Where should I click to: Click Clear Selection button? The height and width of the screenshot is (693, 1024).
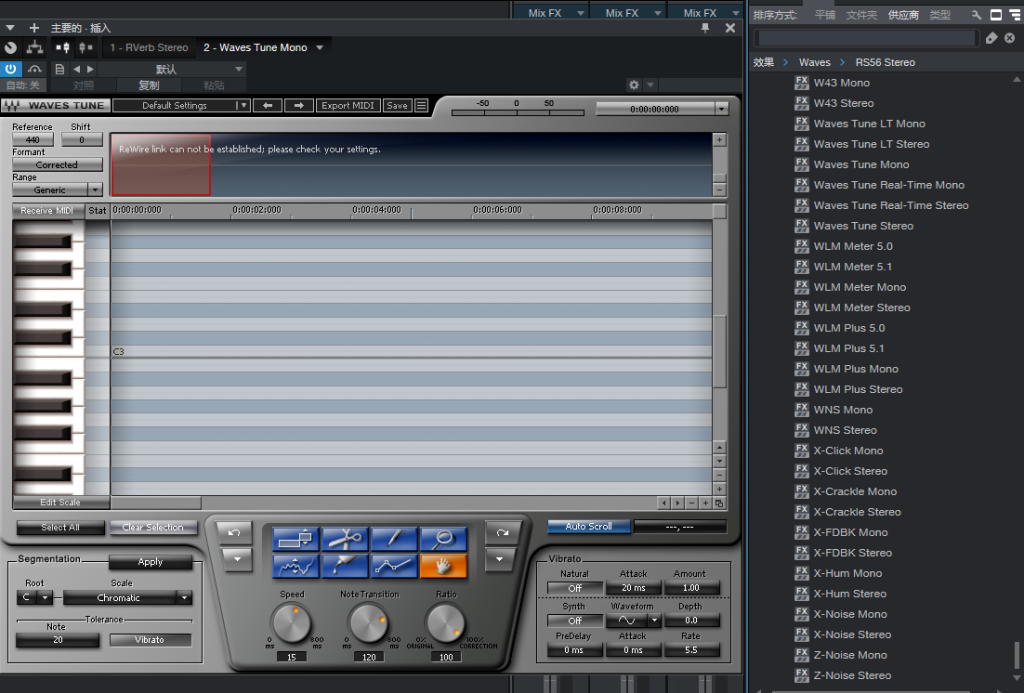153,527
